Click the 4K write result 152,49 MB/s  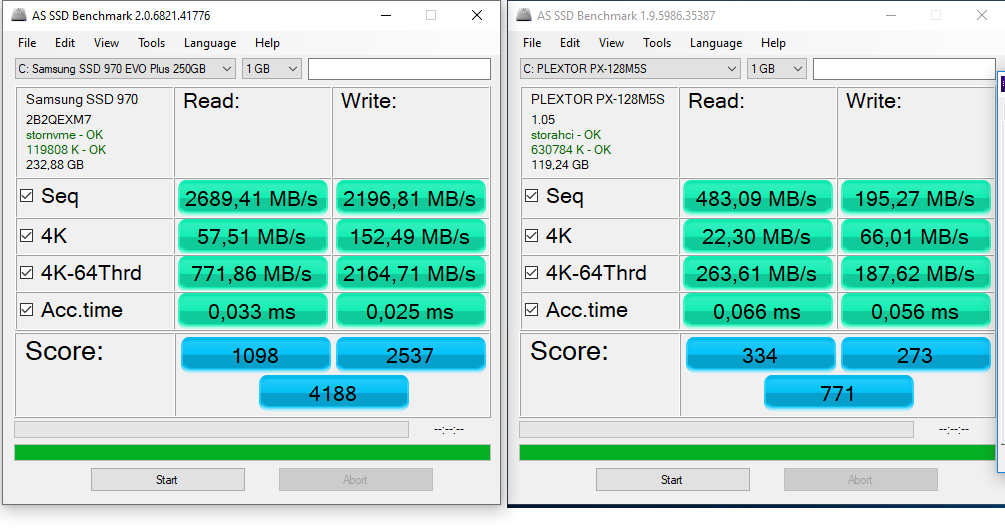point(411,236)
